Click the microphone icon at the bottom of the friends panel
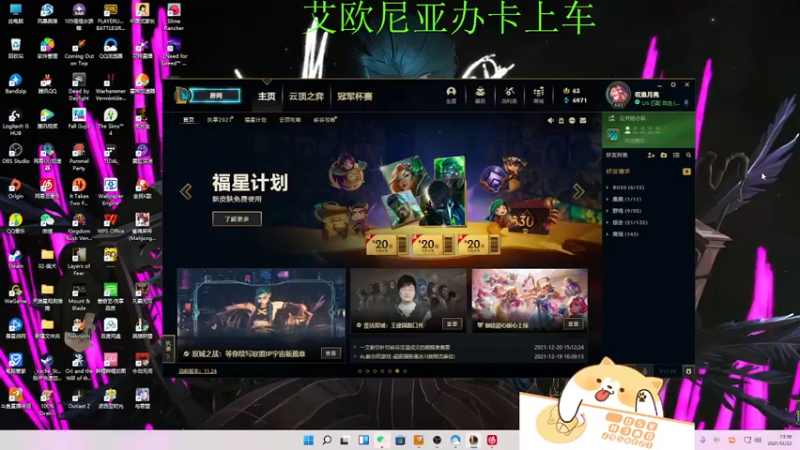The width and height of the screenshot is (800, 450). (645, 371)
